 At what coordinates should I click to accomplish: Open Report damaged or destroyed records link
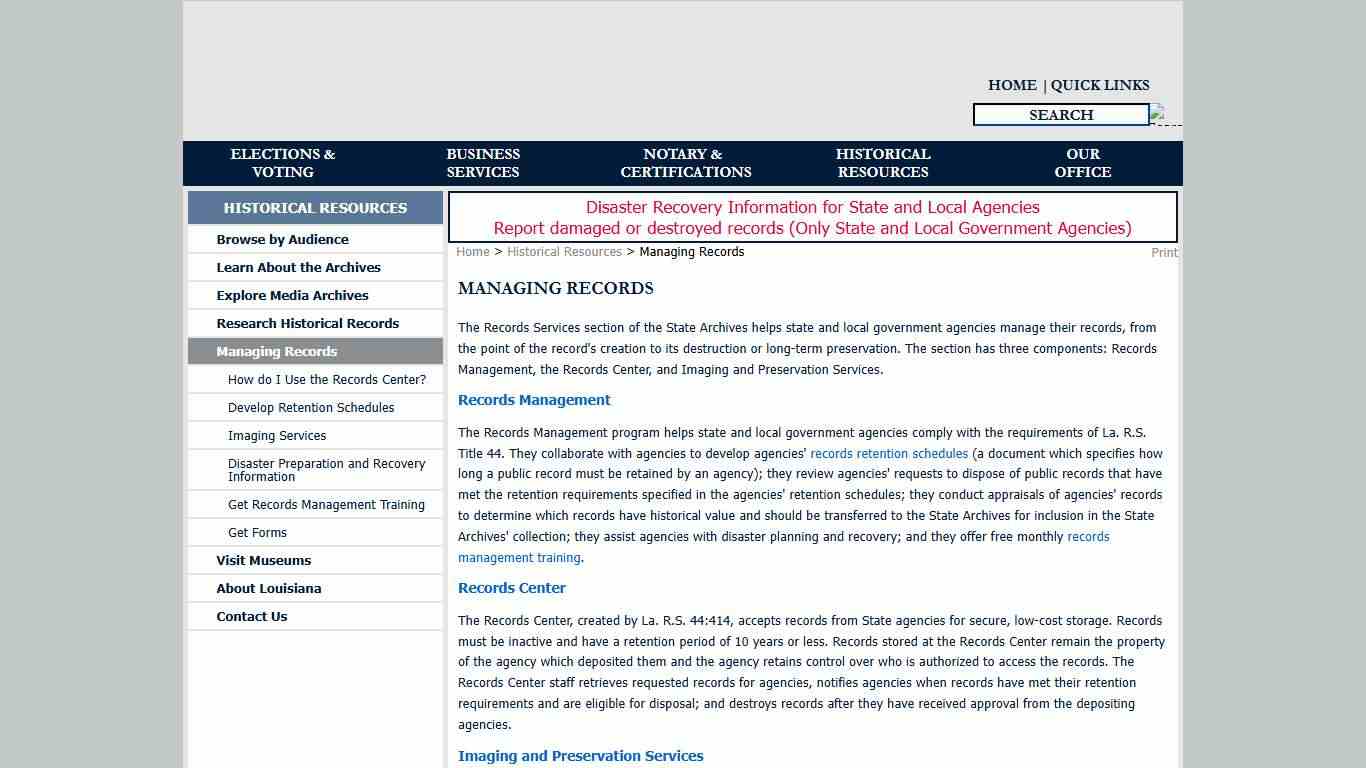point(812,228)
